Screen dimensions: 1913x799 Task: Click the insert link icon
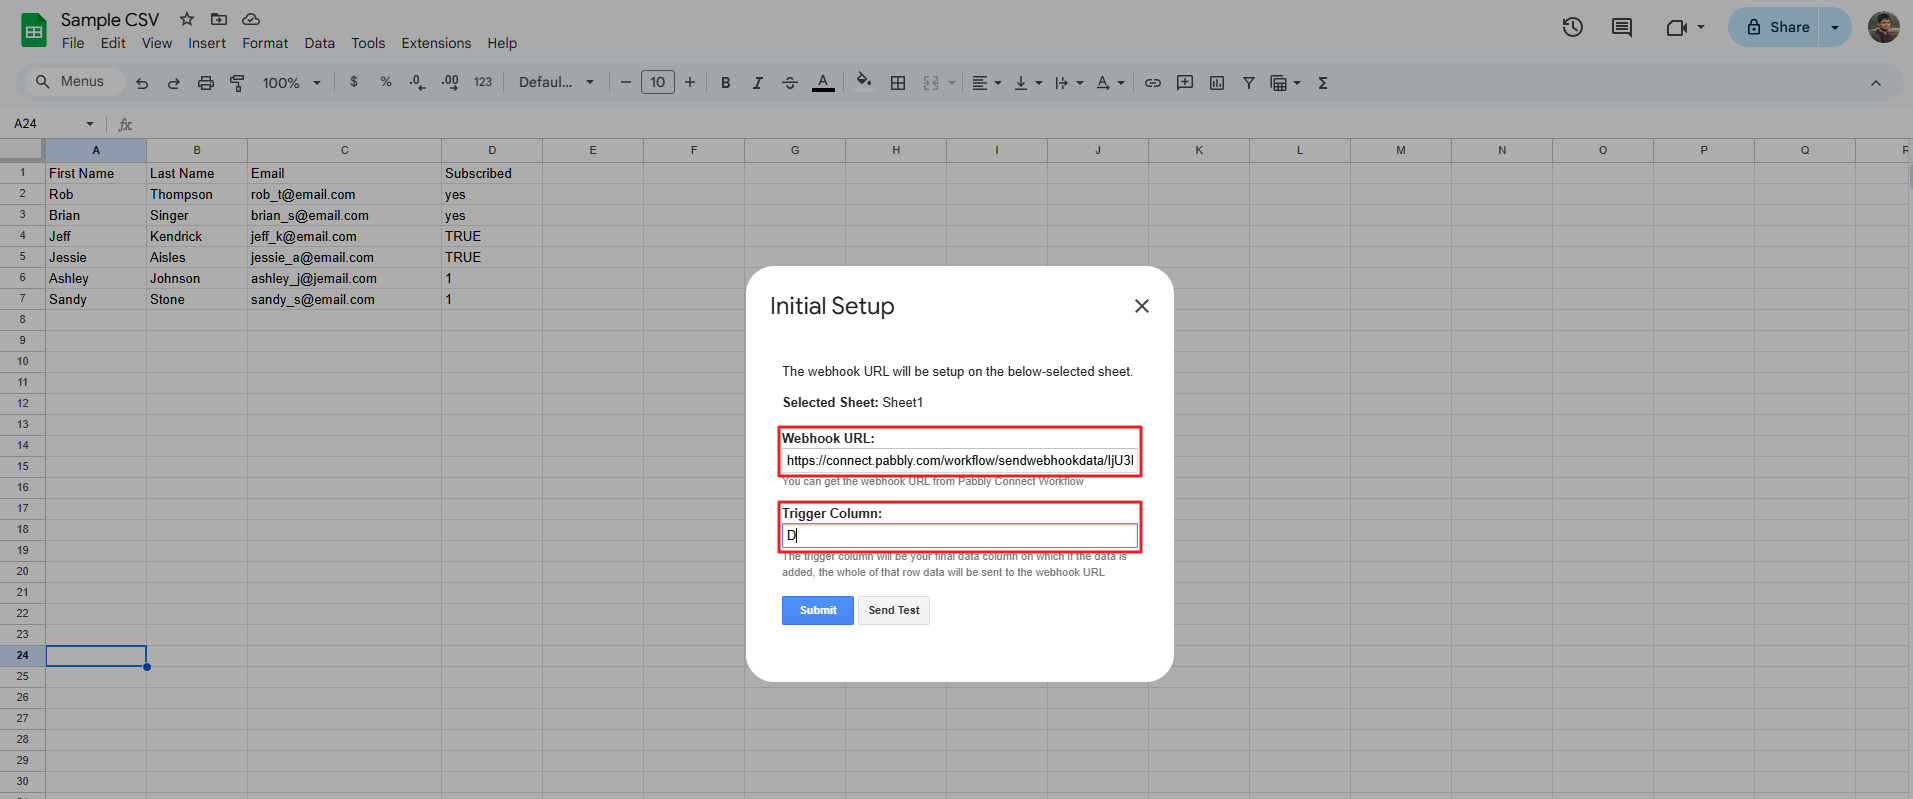1152,83
